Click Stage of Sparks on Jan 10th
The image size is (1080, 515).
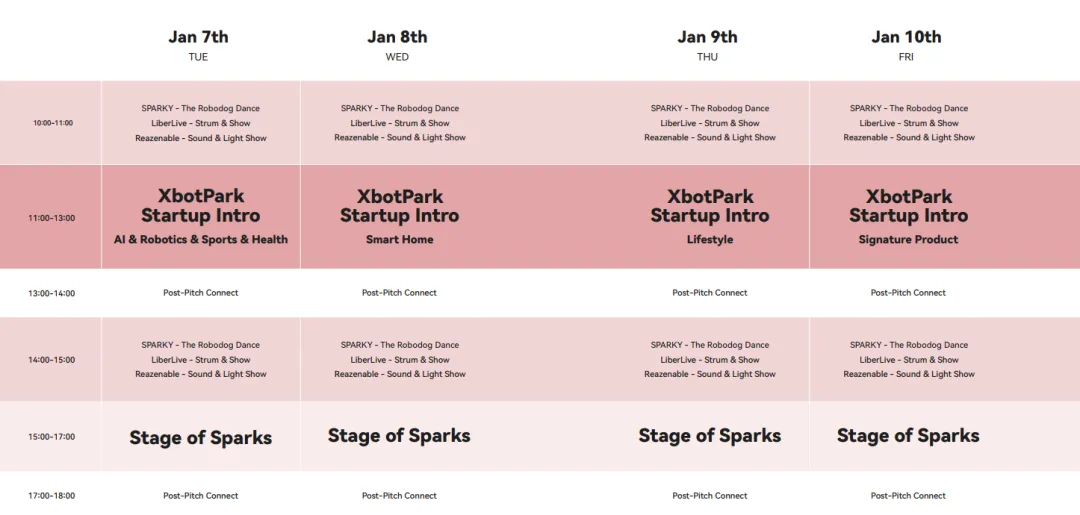tap(908, 436)
